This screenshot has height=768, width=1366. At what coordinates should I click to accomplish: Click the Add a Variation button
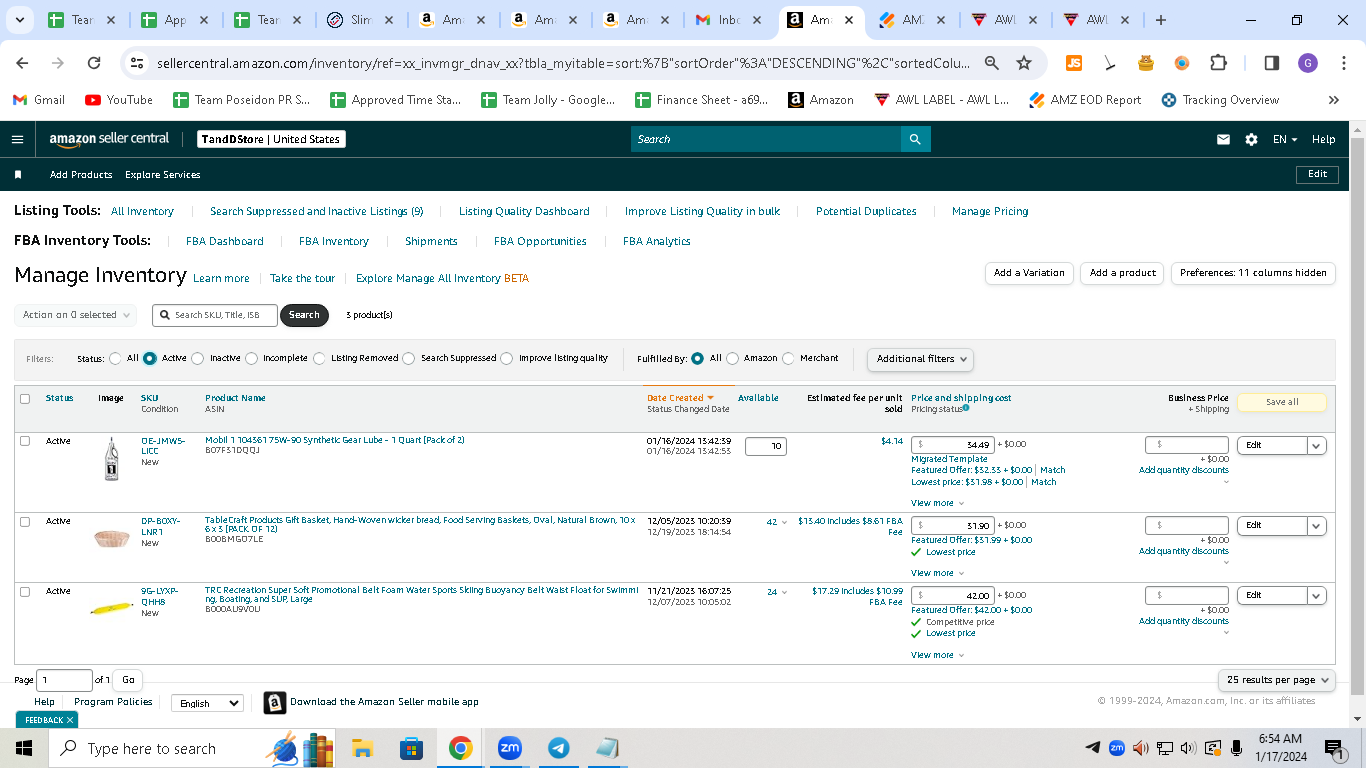(x=1029, y=273)
